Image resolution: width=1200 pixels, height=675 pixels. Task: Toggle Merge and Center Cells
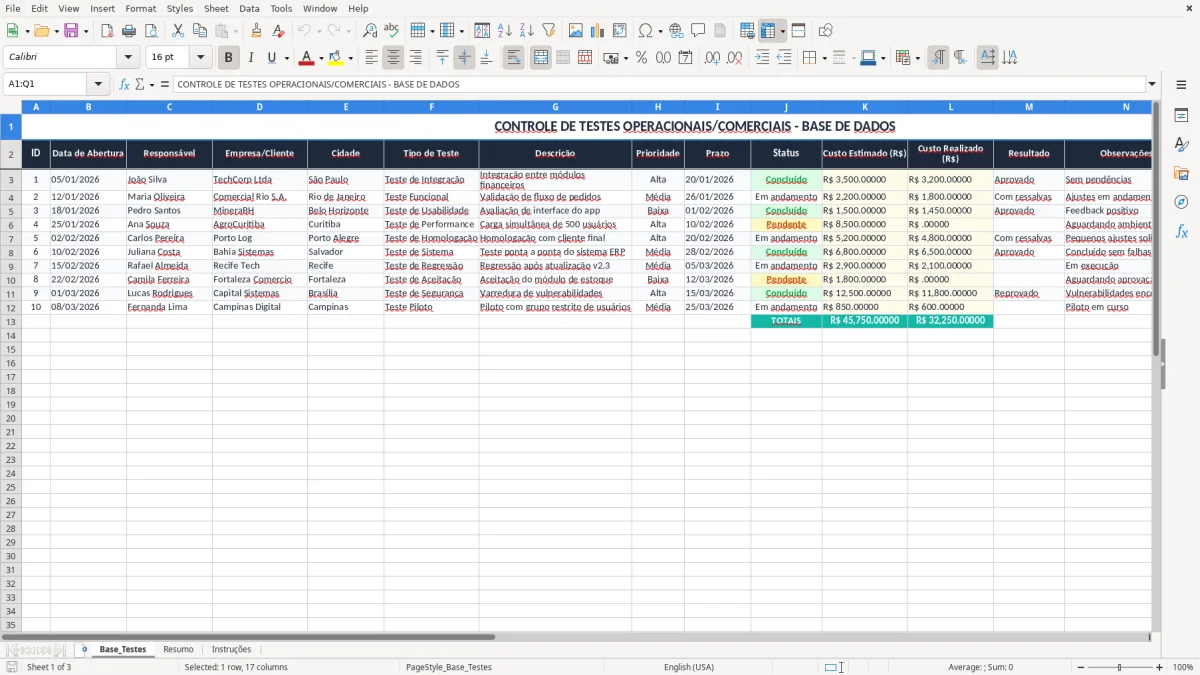pyautogui.click(x=541, y=58)
